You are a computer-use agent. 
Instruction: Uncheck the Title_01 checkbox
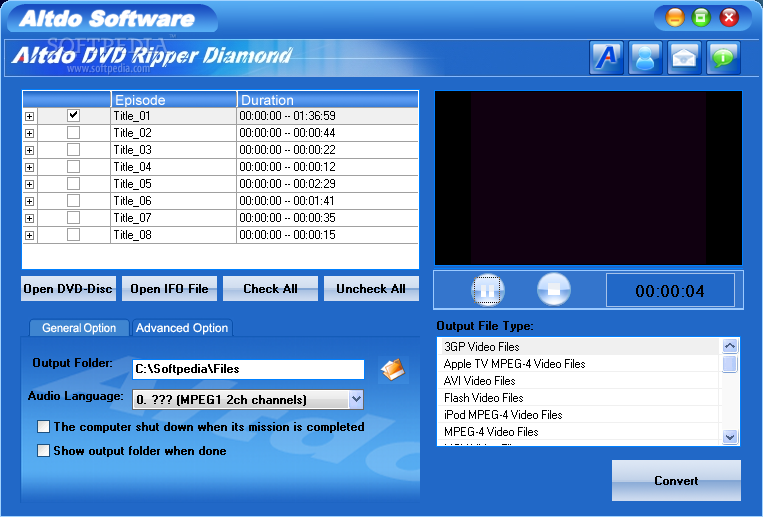(73, 115)
